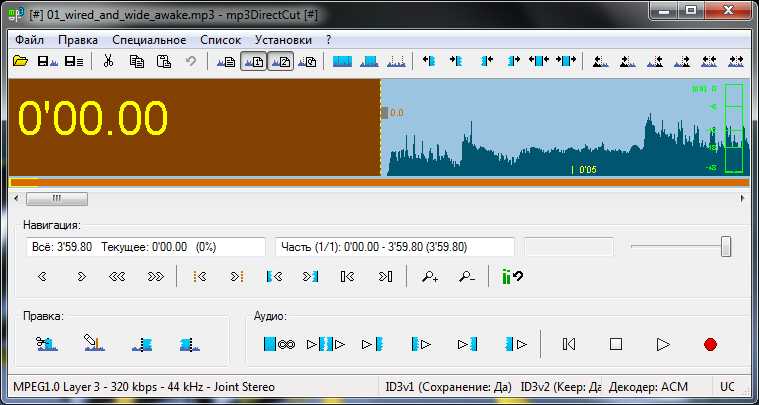Click 'ID3v1 (Сохранение: Да)' status entry
The height and width of the screenshot is (405, 759).
click(448, 387)
